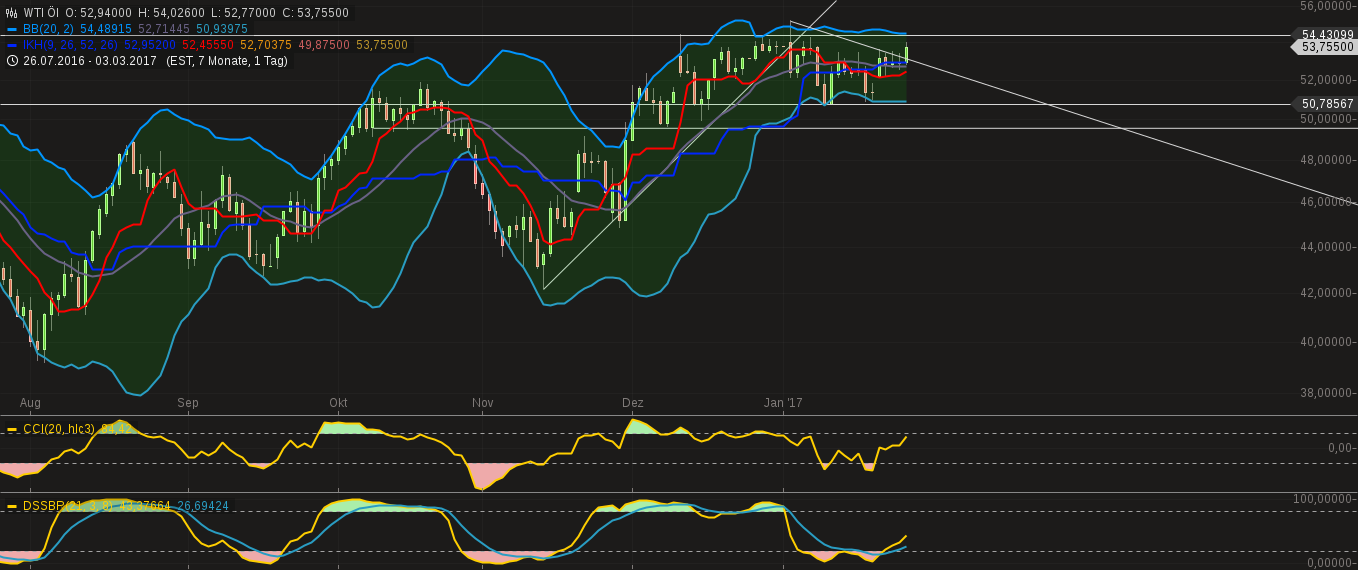Click the yellow DSSBR indicator color dash
Screen dimensions: 1358x570
(12, 506)
